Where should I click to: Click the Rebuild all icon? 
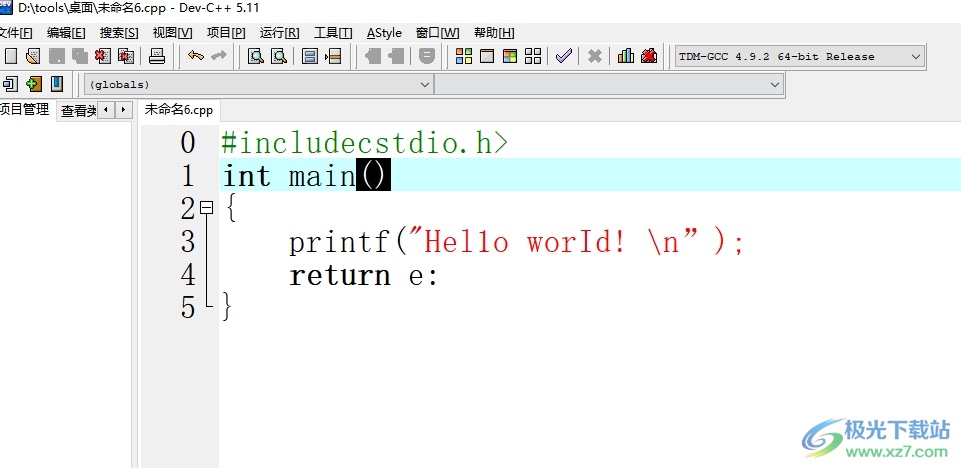(x=534, y=56)
